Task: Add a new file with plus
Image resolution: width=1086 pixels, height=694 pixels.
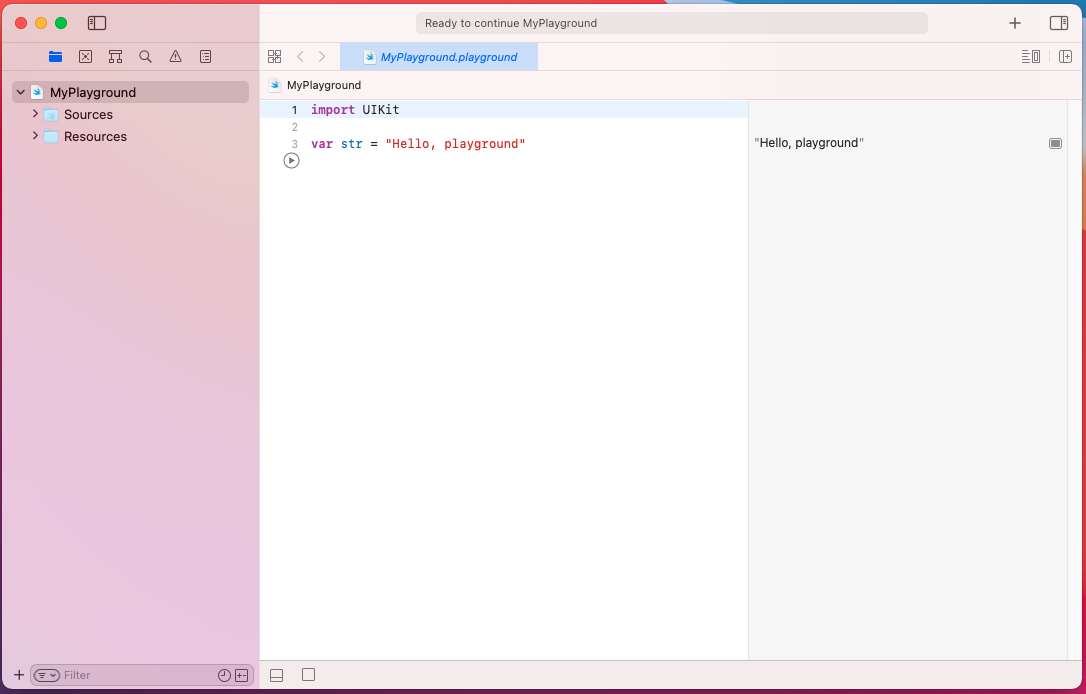Action: 19,675
